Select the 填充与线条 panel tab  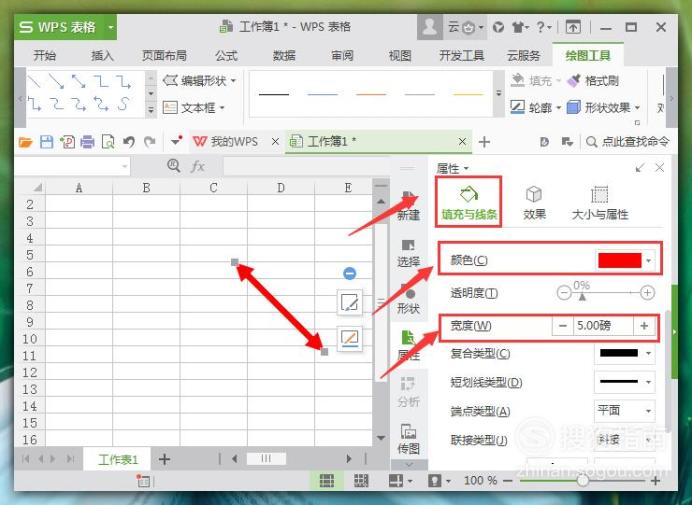pos(469,202)
